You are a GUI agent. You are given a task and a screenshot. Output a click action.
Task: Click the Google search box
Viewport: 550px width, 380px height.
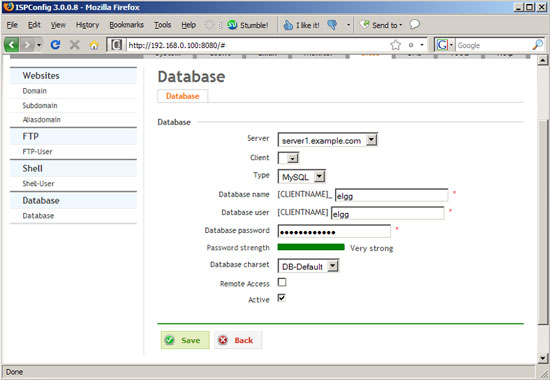493,45
